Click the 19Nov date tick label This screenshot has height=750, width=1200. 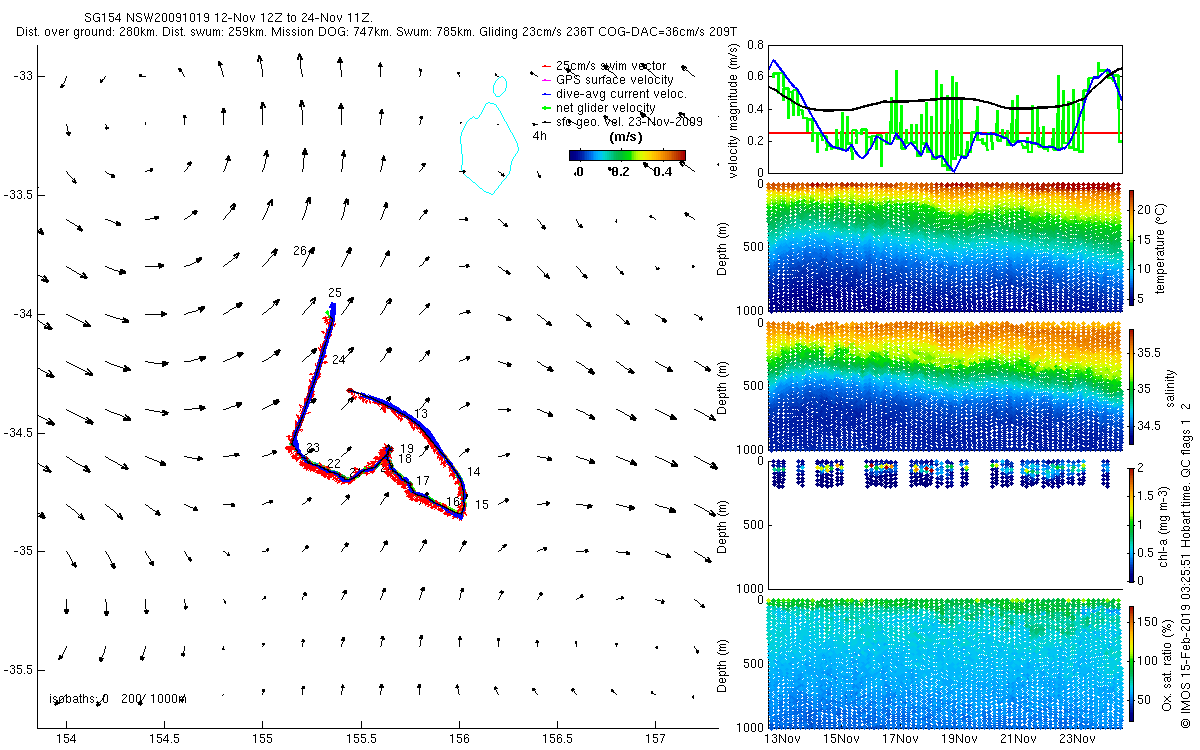[x=959, y=739]
